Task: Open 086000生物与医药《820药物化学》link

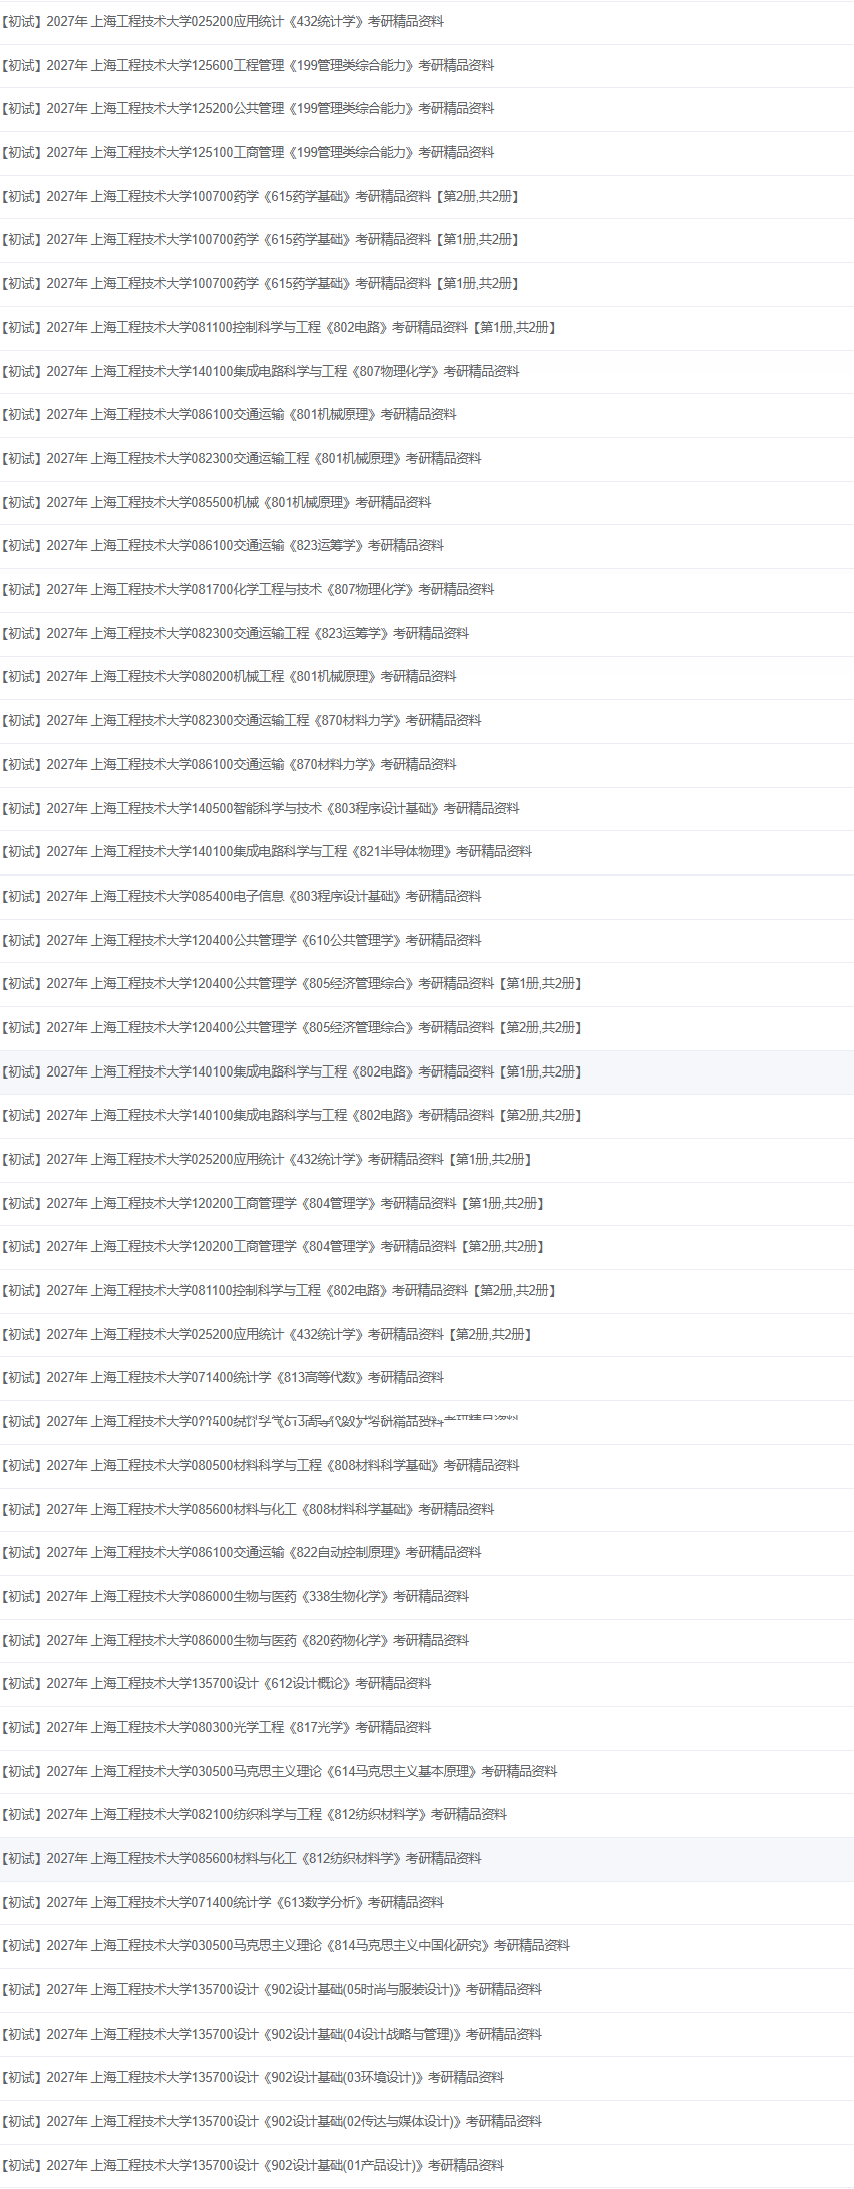Action: 235,1640
